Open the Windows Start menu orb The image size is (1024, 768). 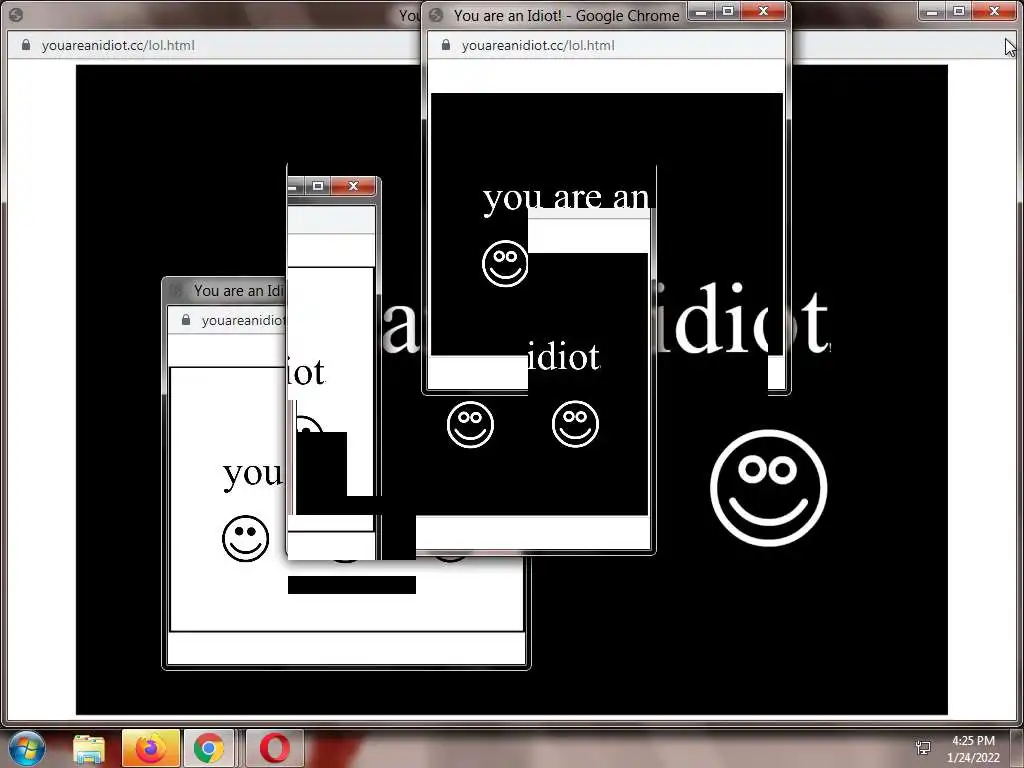[x=26, y=748]
